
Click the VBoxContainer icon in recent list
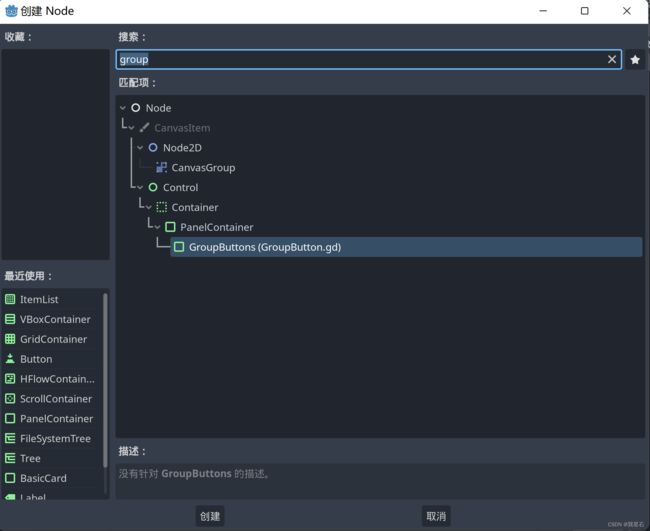click(10, 319)
